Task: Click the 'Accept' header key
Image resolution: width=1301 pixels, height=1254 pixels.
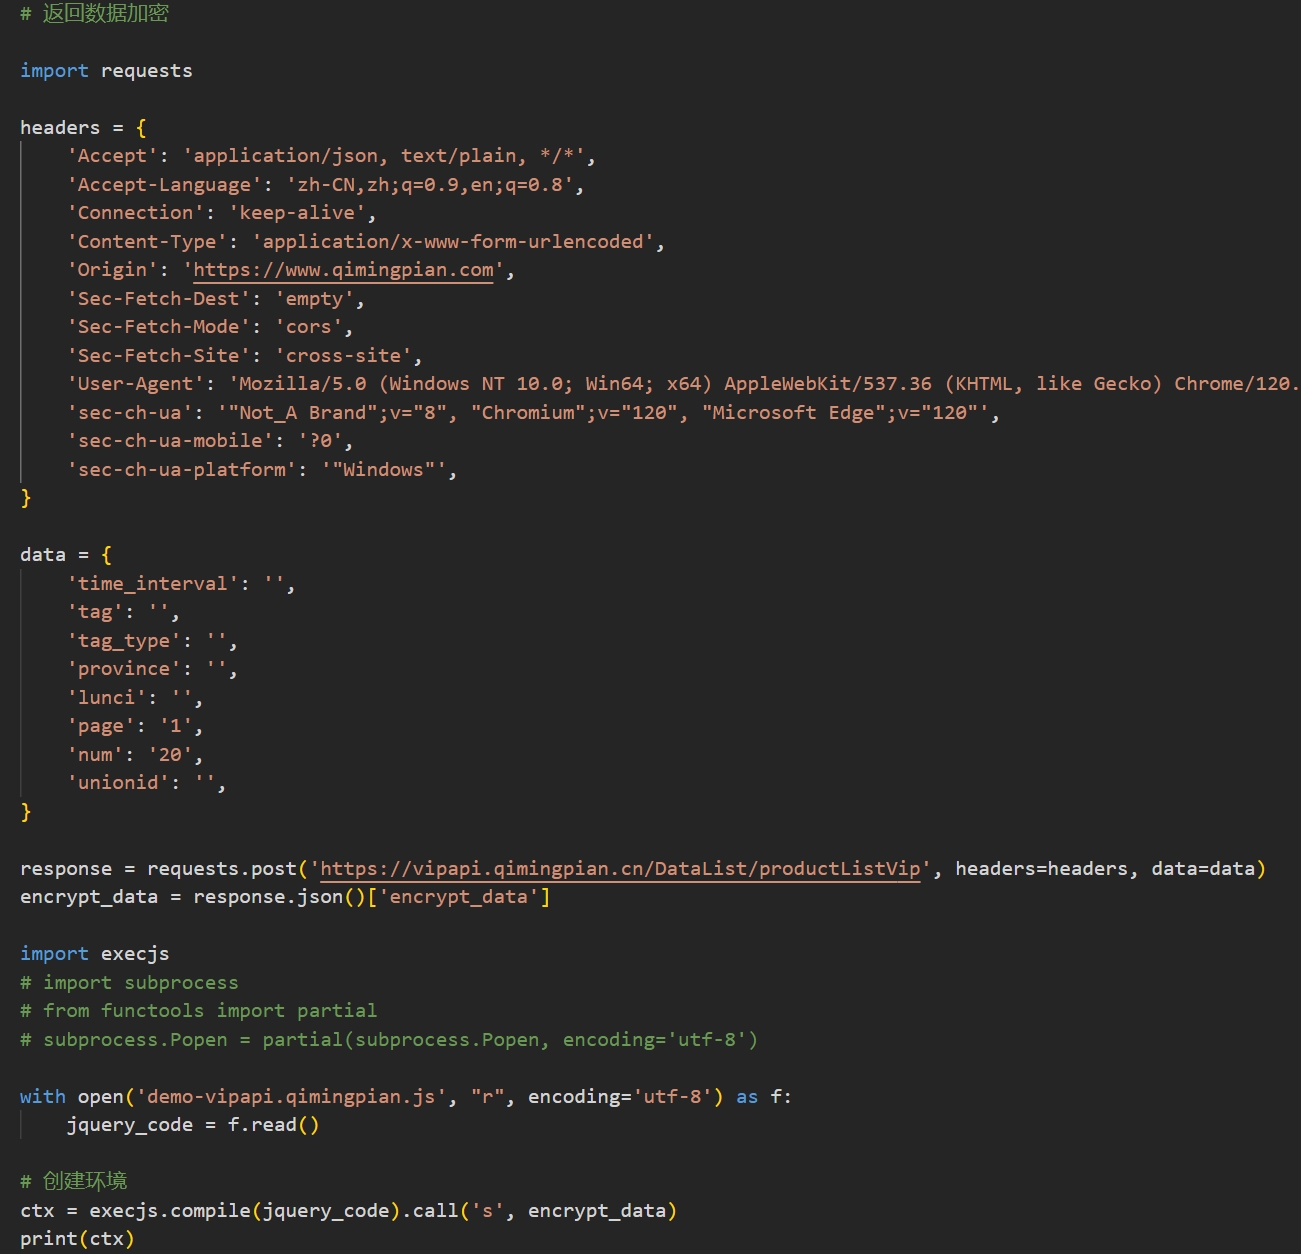Action: pyautogui.click(x=112, y=156)
